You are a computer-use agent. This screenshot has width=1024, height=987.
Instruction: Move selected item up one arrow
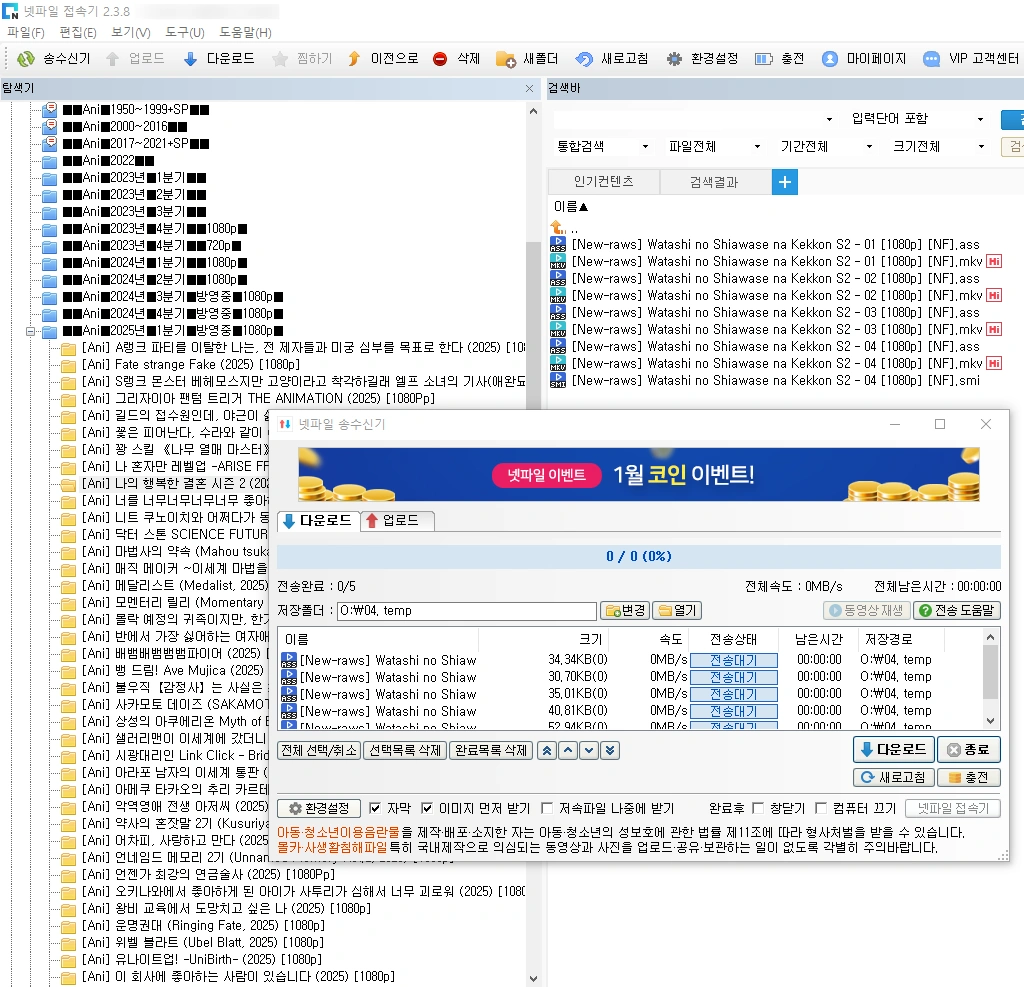tap(568, 751)
